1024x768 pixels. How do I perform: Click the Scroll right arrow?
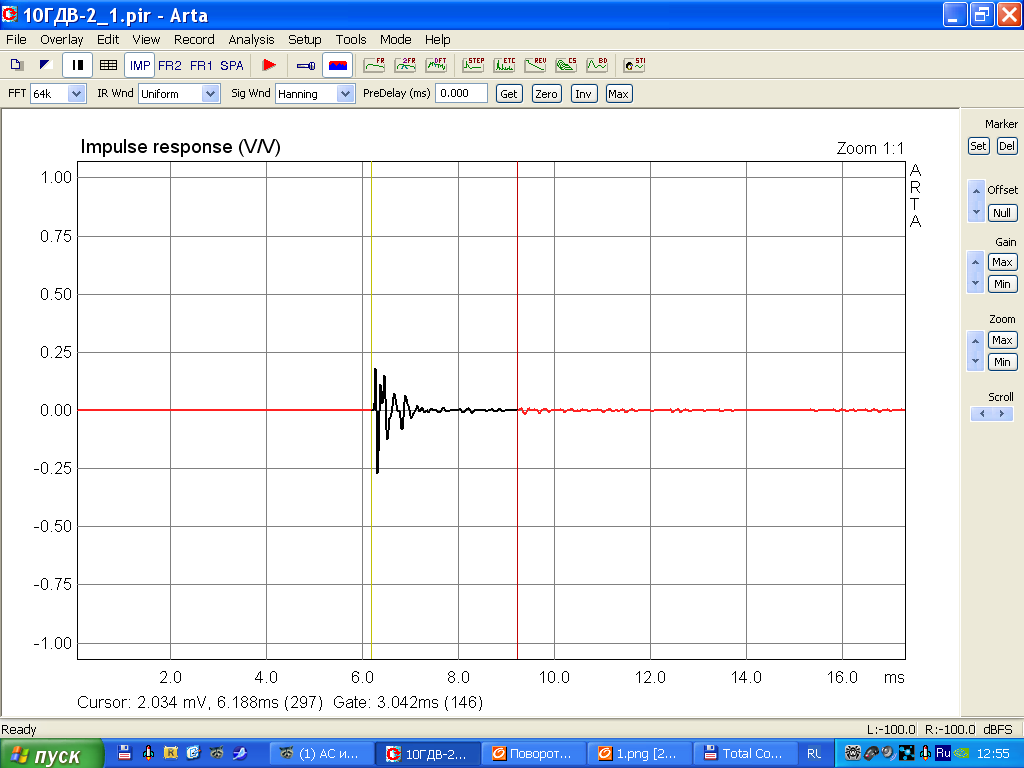(1002, 413)
